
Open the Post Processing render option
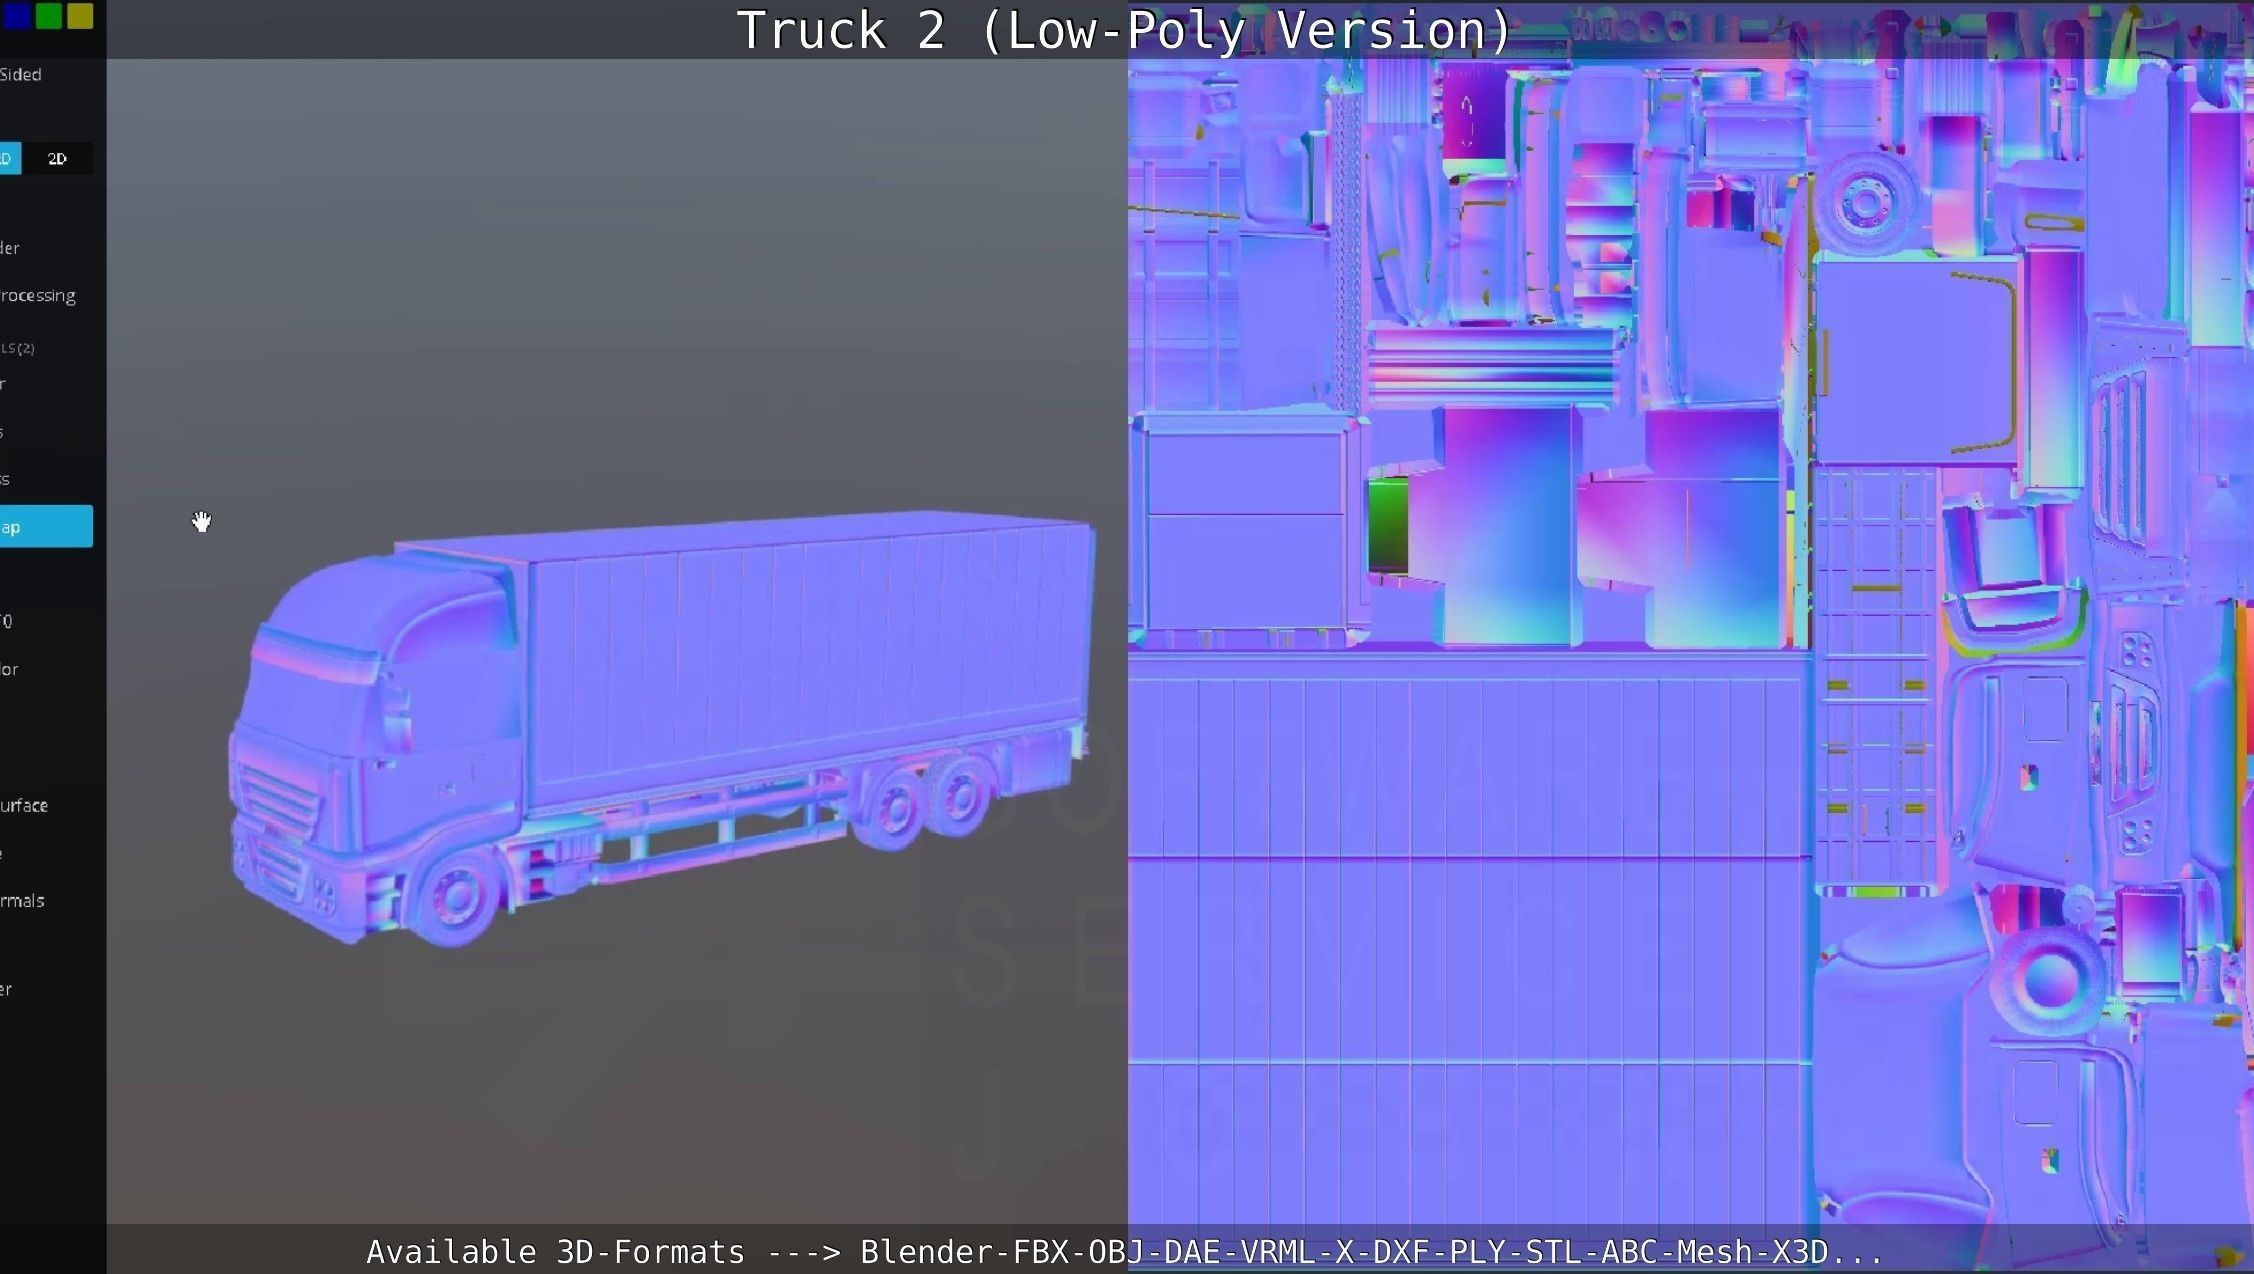(x=38, y=295)
